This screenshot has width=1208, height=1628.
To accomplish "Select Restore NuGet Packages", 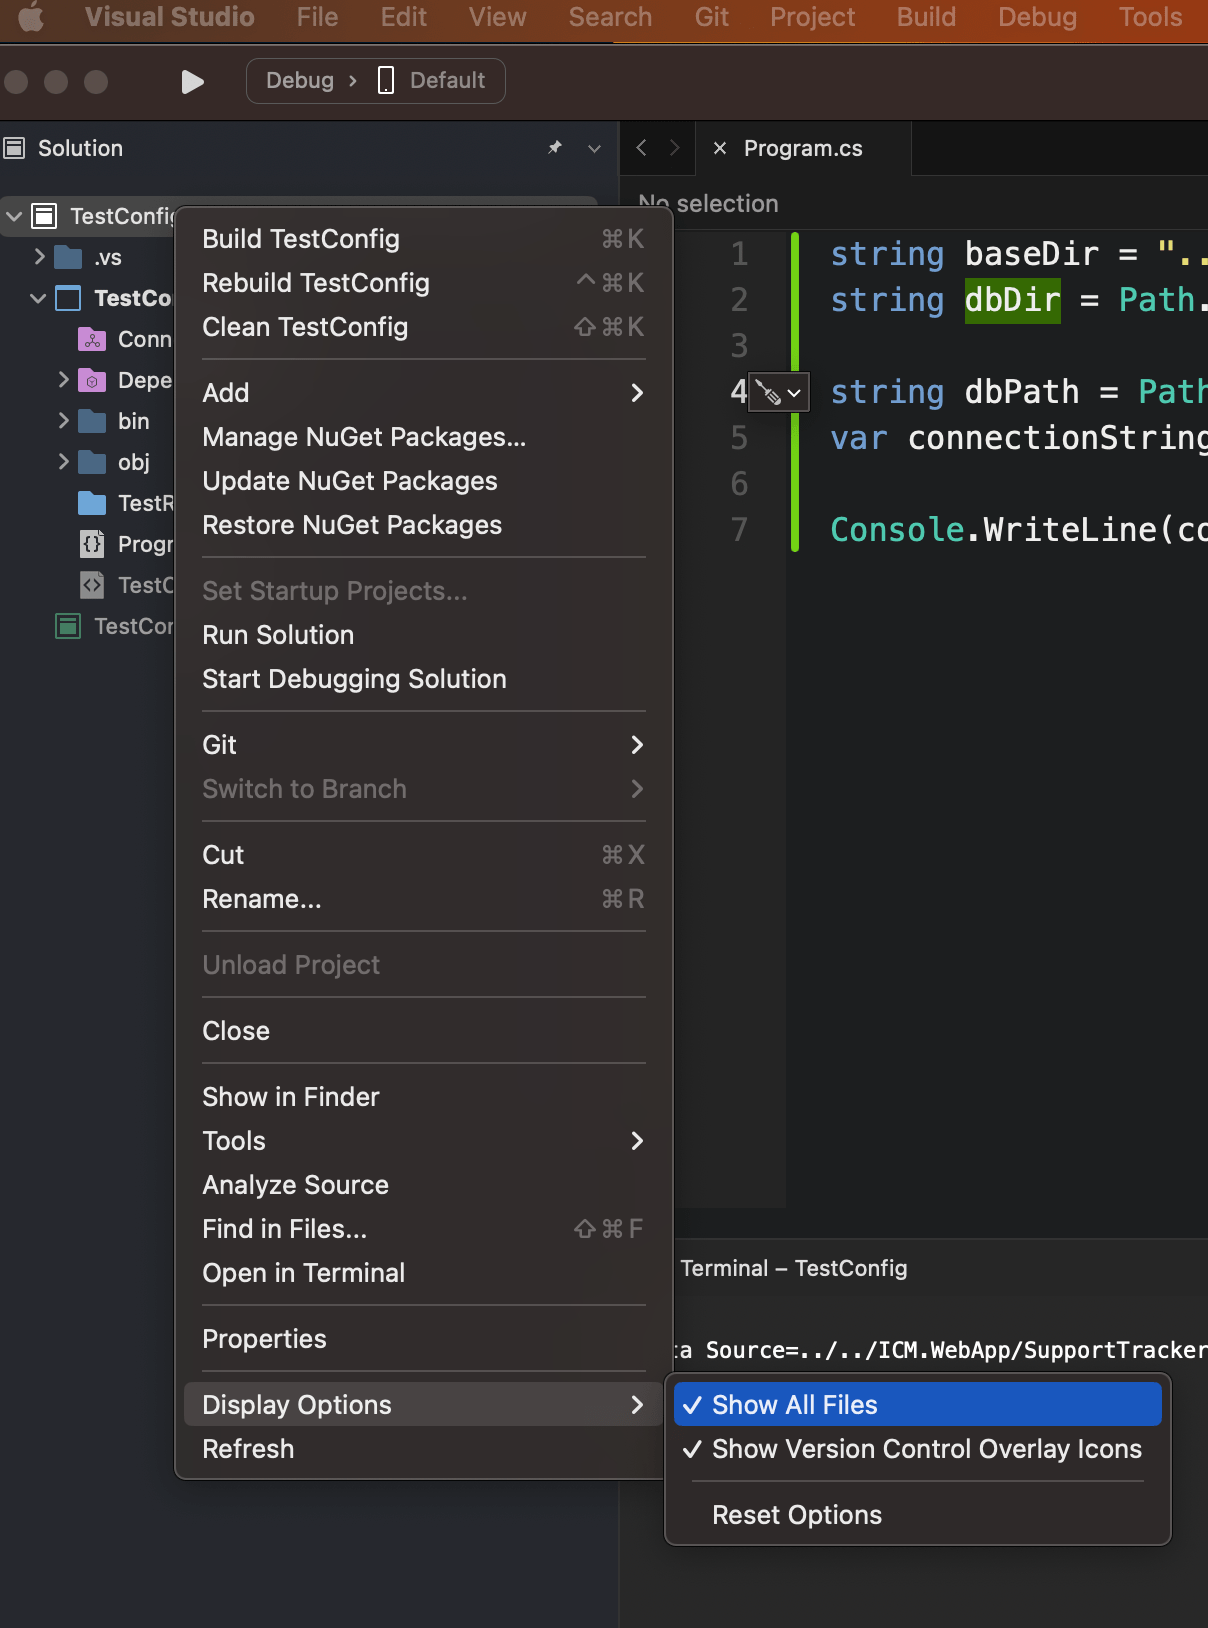I will 424,525.
